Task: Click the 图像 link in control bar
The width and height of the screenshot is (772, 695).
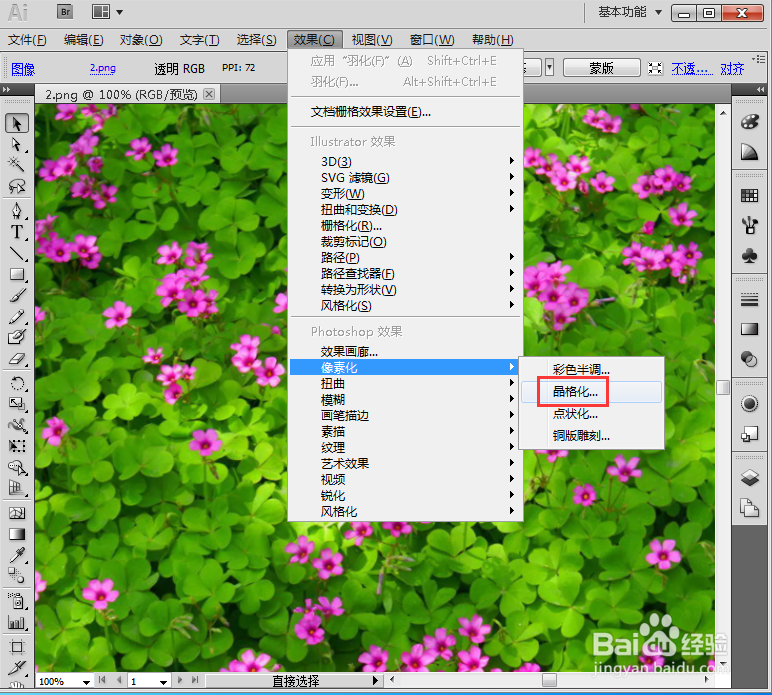Action: click(23, 69)
